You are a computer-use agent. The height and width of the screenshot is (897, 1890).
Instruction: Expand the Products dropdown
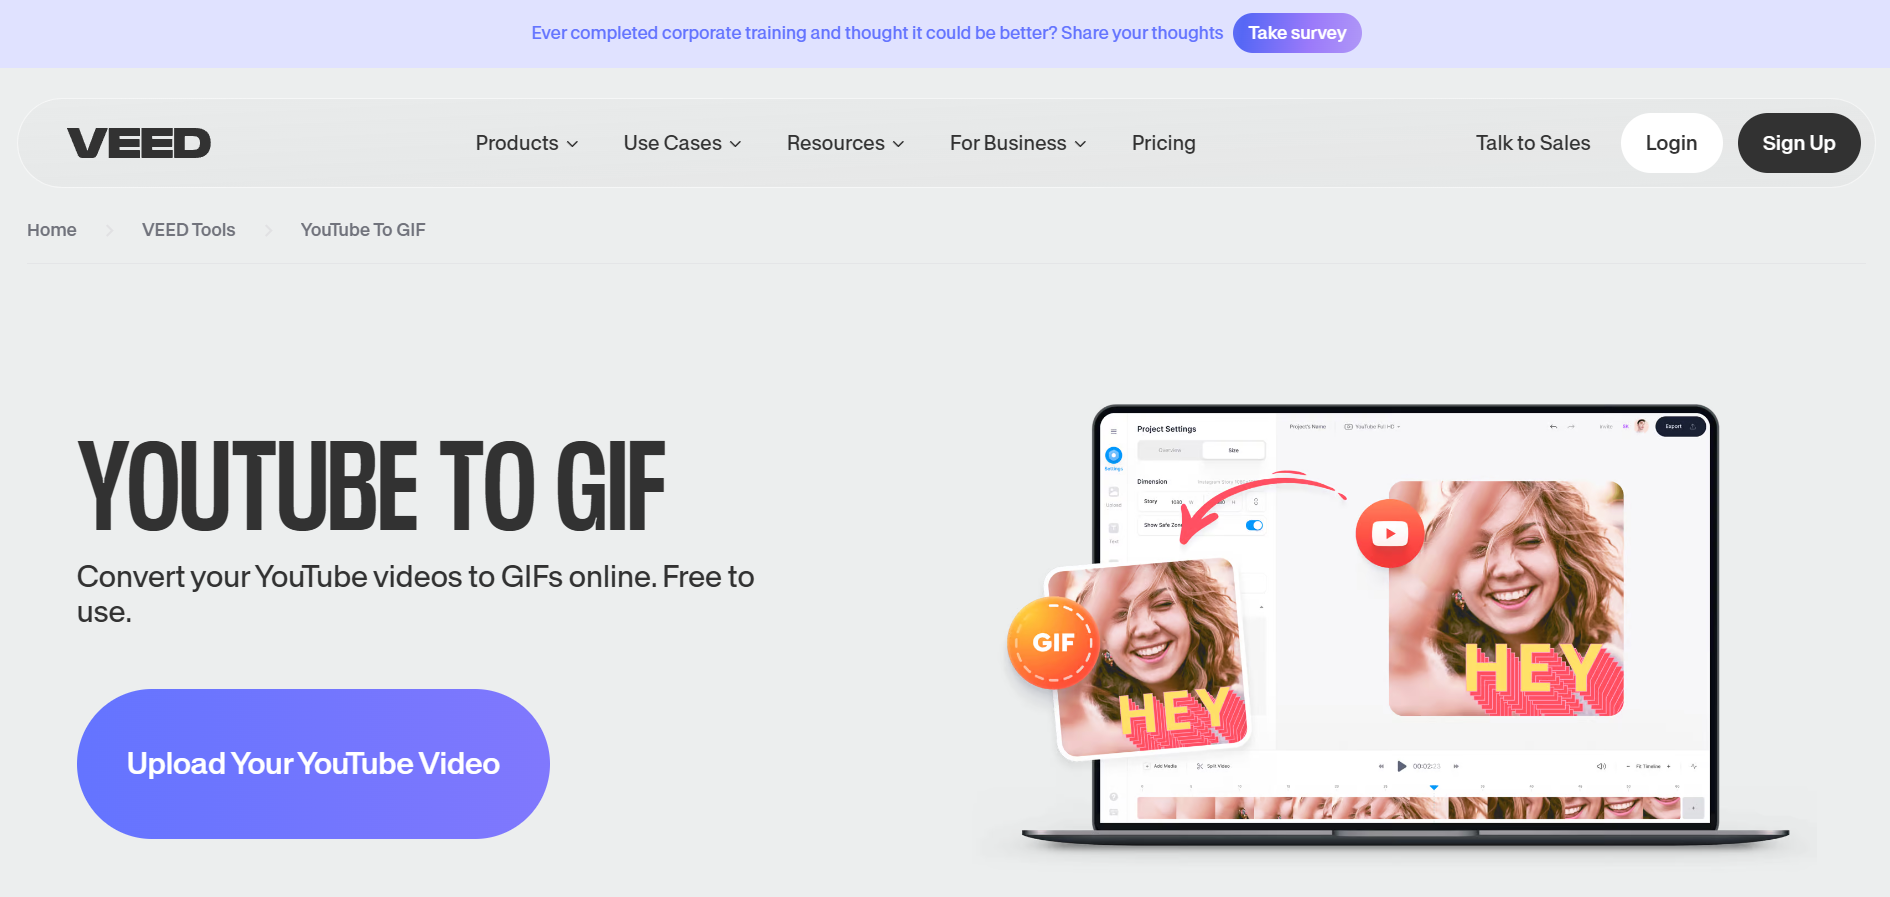pos(527,143)
